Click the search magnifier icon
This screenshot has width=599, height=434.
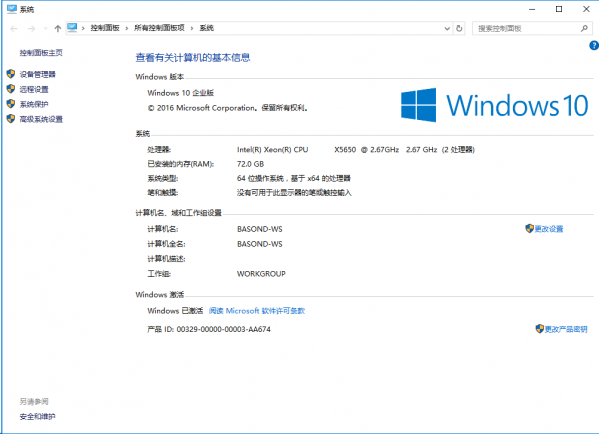pyautogui.click(x=584, y=28)
